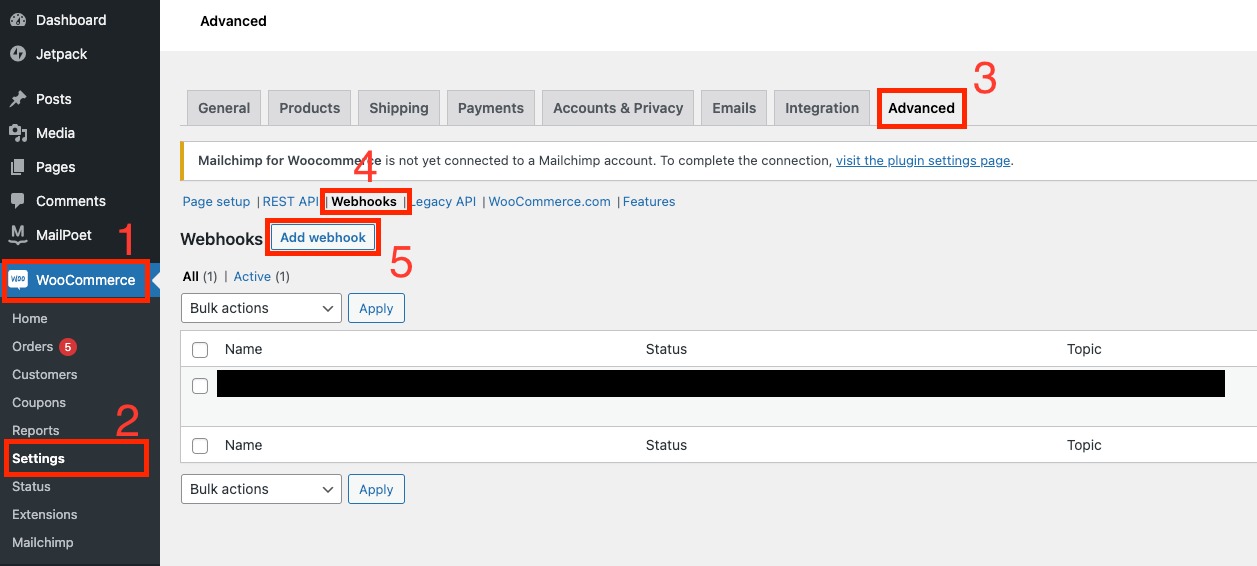The height and width of the screenshot is (566, 1257).
Task: Tick the checkbox on the redacted webhook row
Action: (x=200, y=386)
